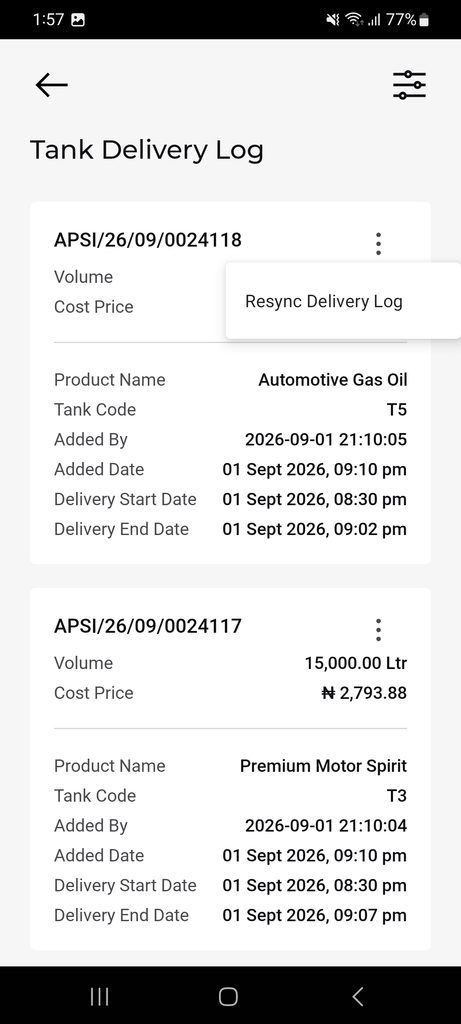
Task: Open delivery record APSI/26/09/0024117
Action: tap(148, 626)
